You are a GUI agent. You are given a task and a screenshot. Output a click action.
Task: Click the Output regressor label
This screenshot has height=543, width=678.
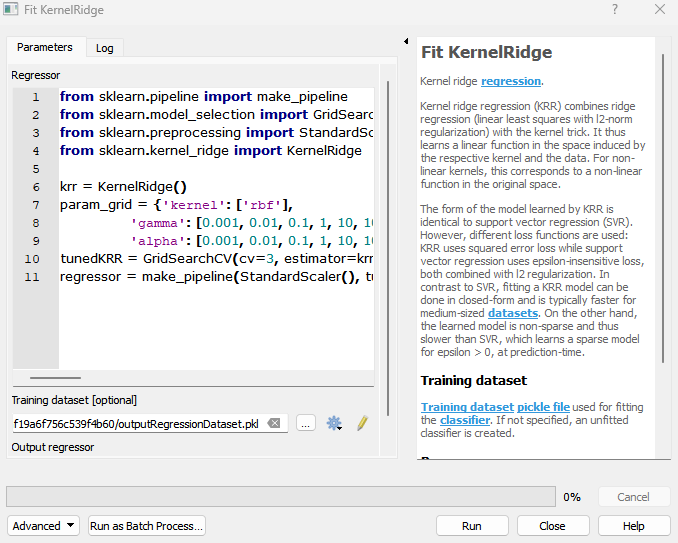tap(53, 447)
